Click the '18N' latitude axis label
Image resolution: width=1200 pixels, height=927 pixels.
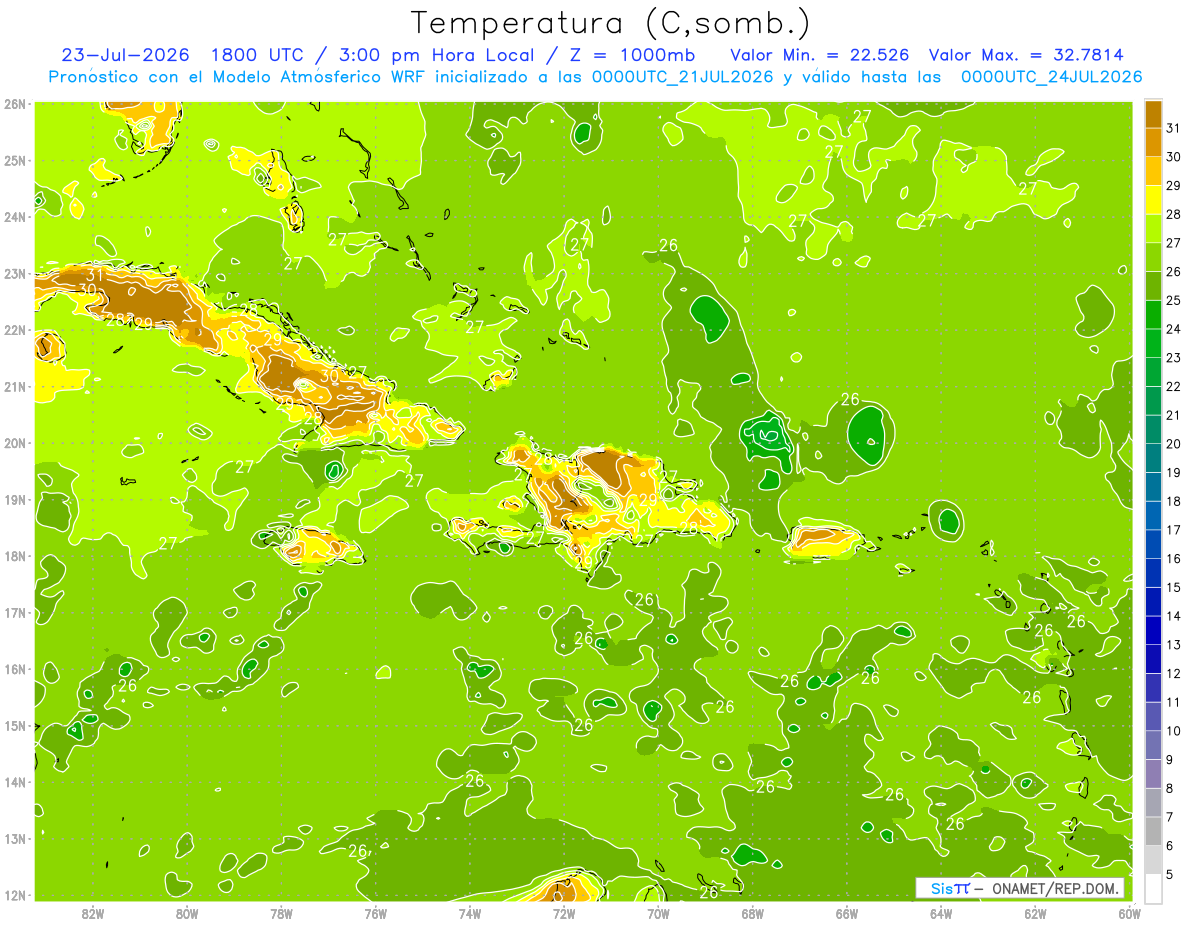point(15,556)
